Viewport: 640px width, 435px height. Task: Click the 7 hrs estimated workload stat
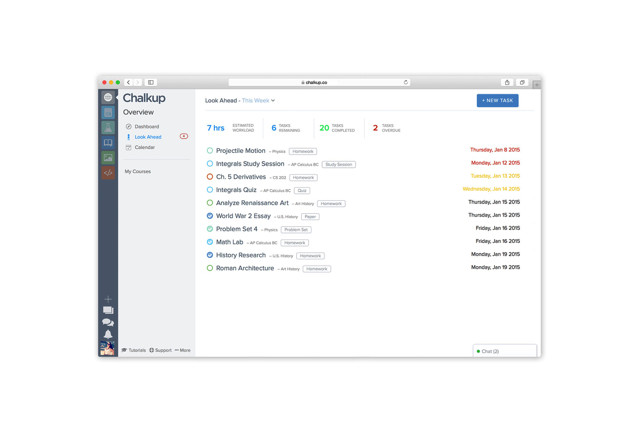point(230,128)
